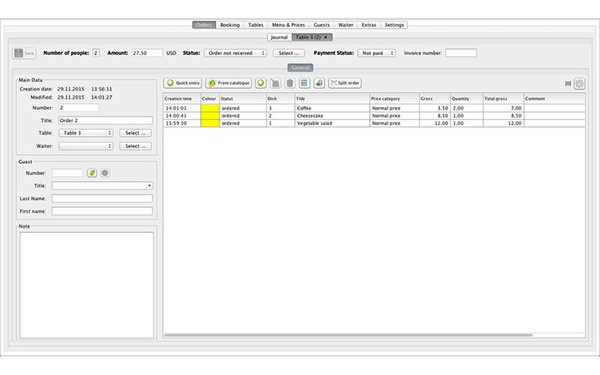Click the green refresh circle icon
Image resolution: width=600 pixels, height=375 pixels.
(x=261, y=83)
